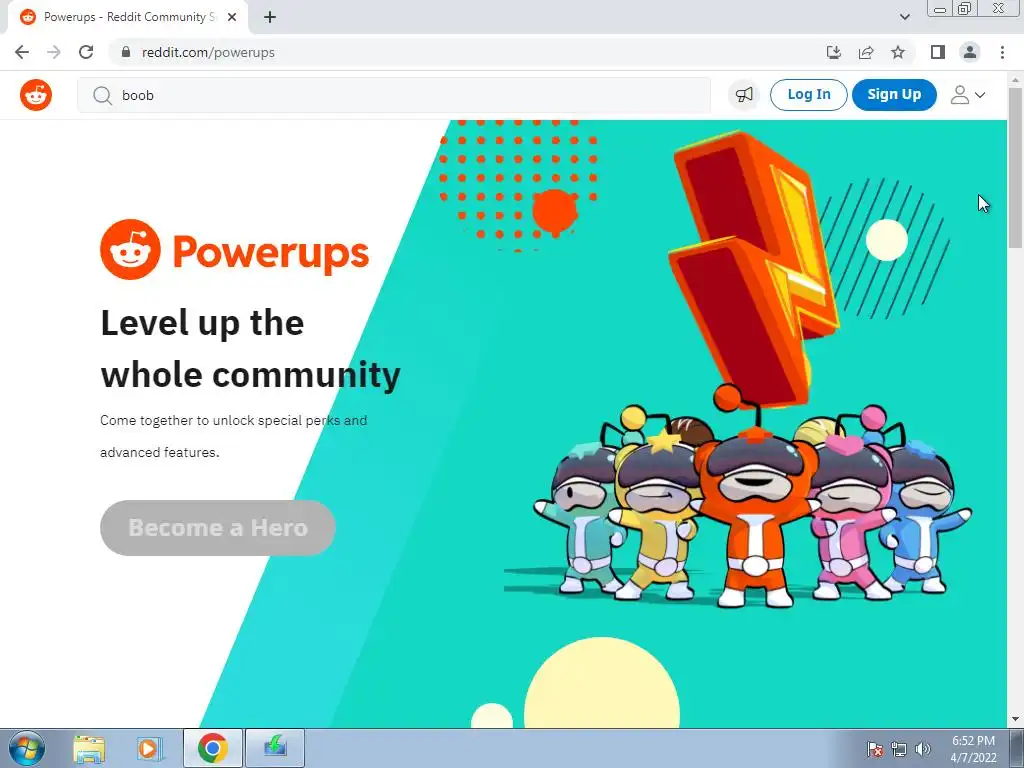
Task: Click the Show Desktop strip on the taskbar
Action: tap(1017, 748)
